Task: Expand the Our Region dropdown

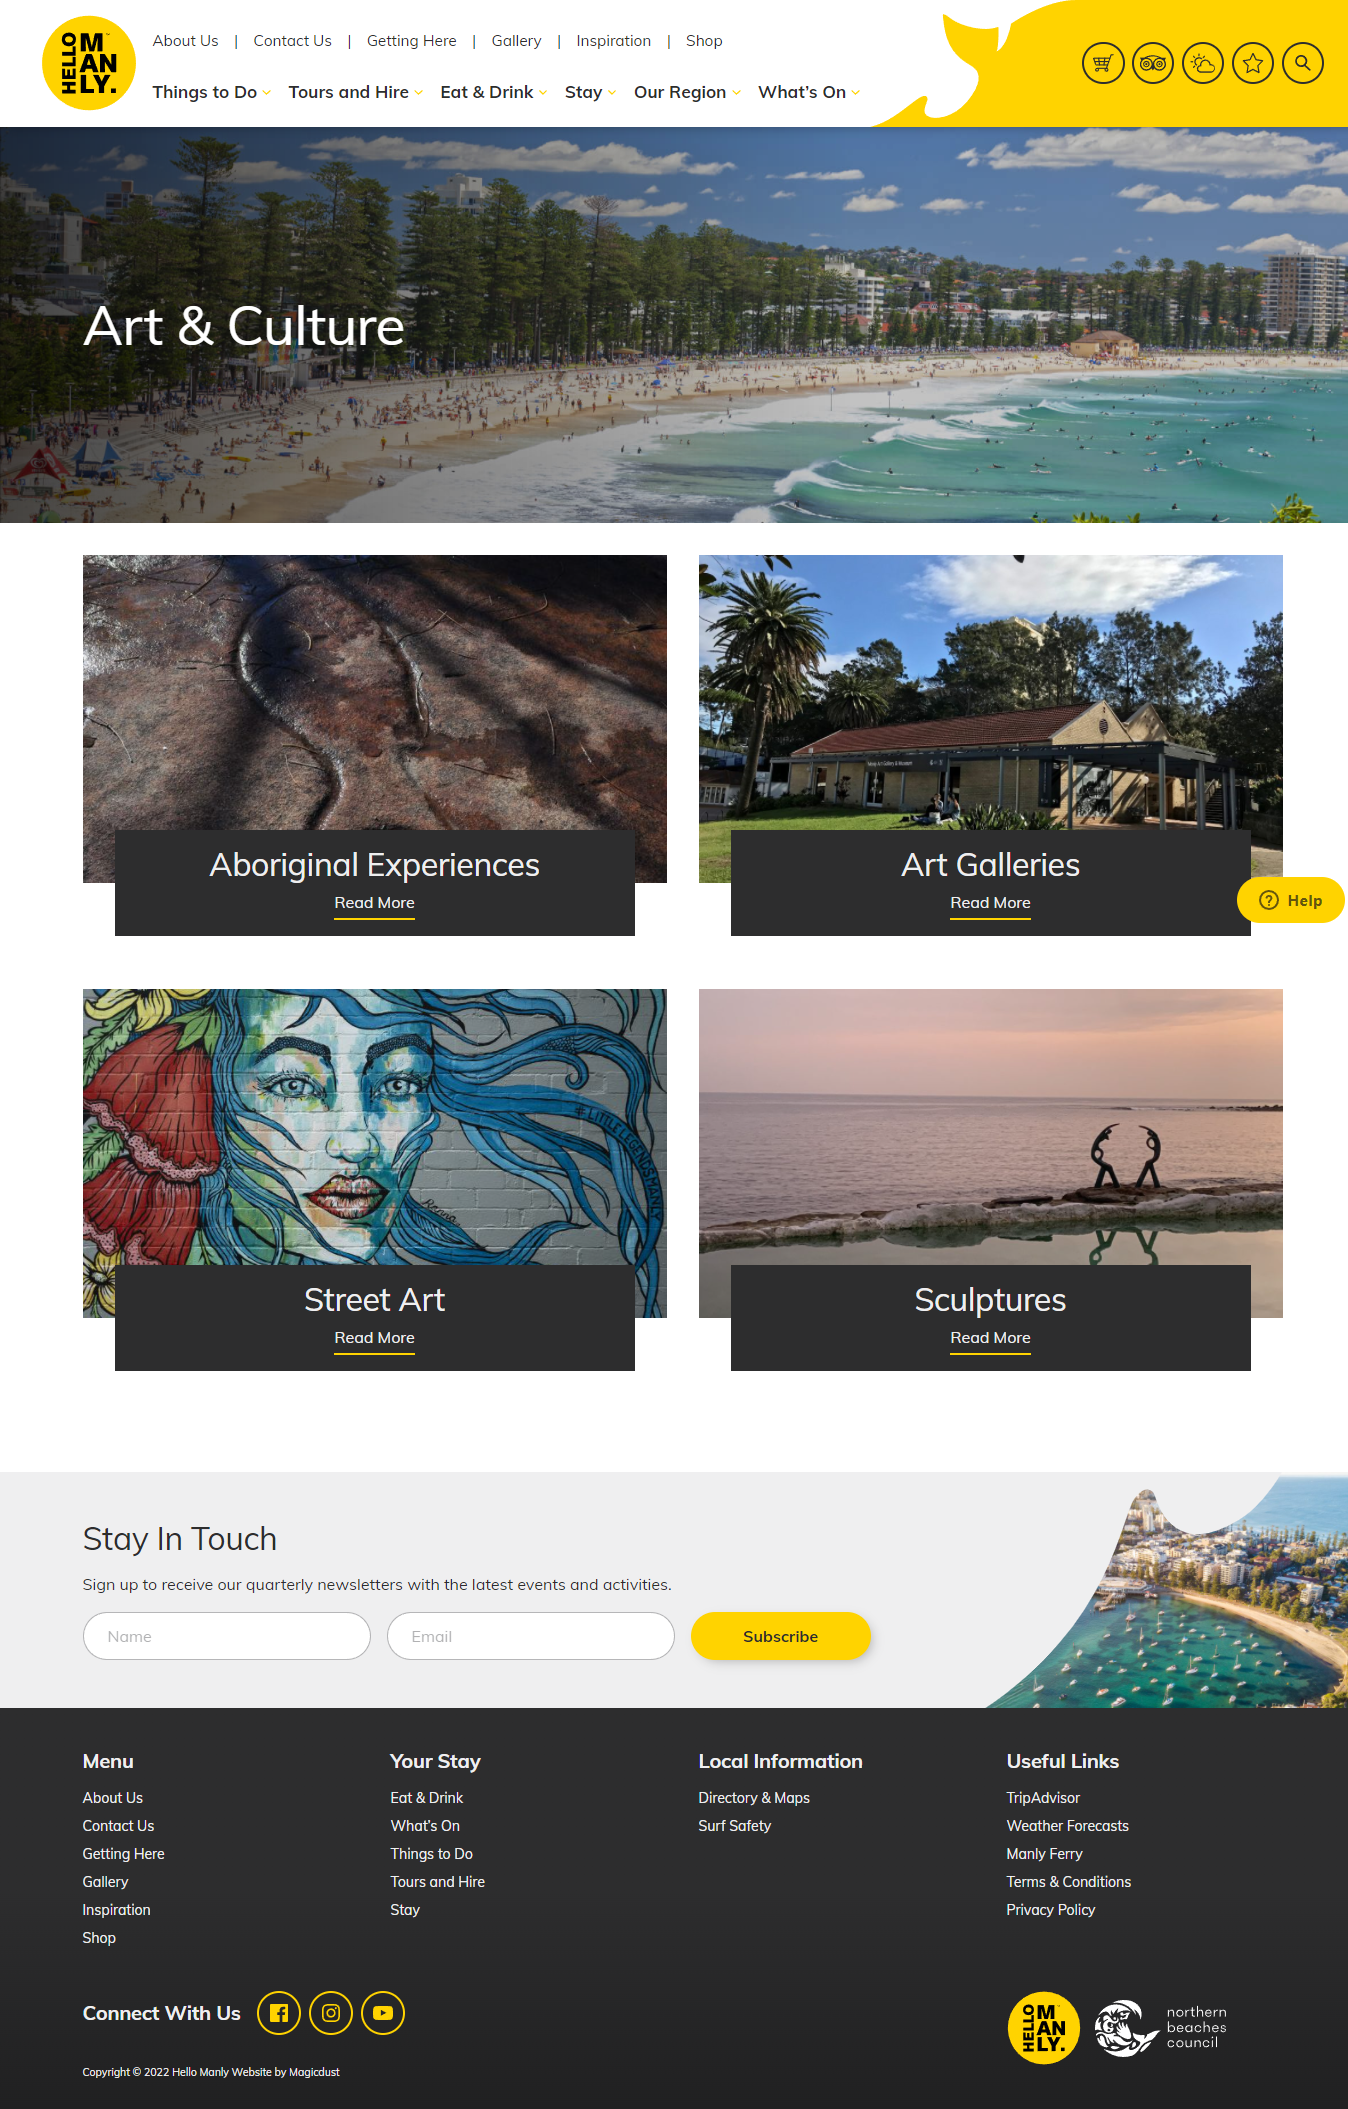Action: click(x=687, y=92)
